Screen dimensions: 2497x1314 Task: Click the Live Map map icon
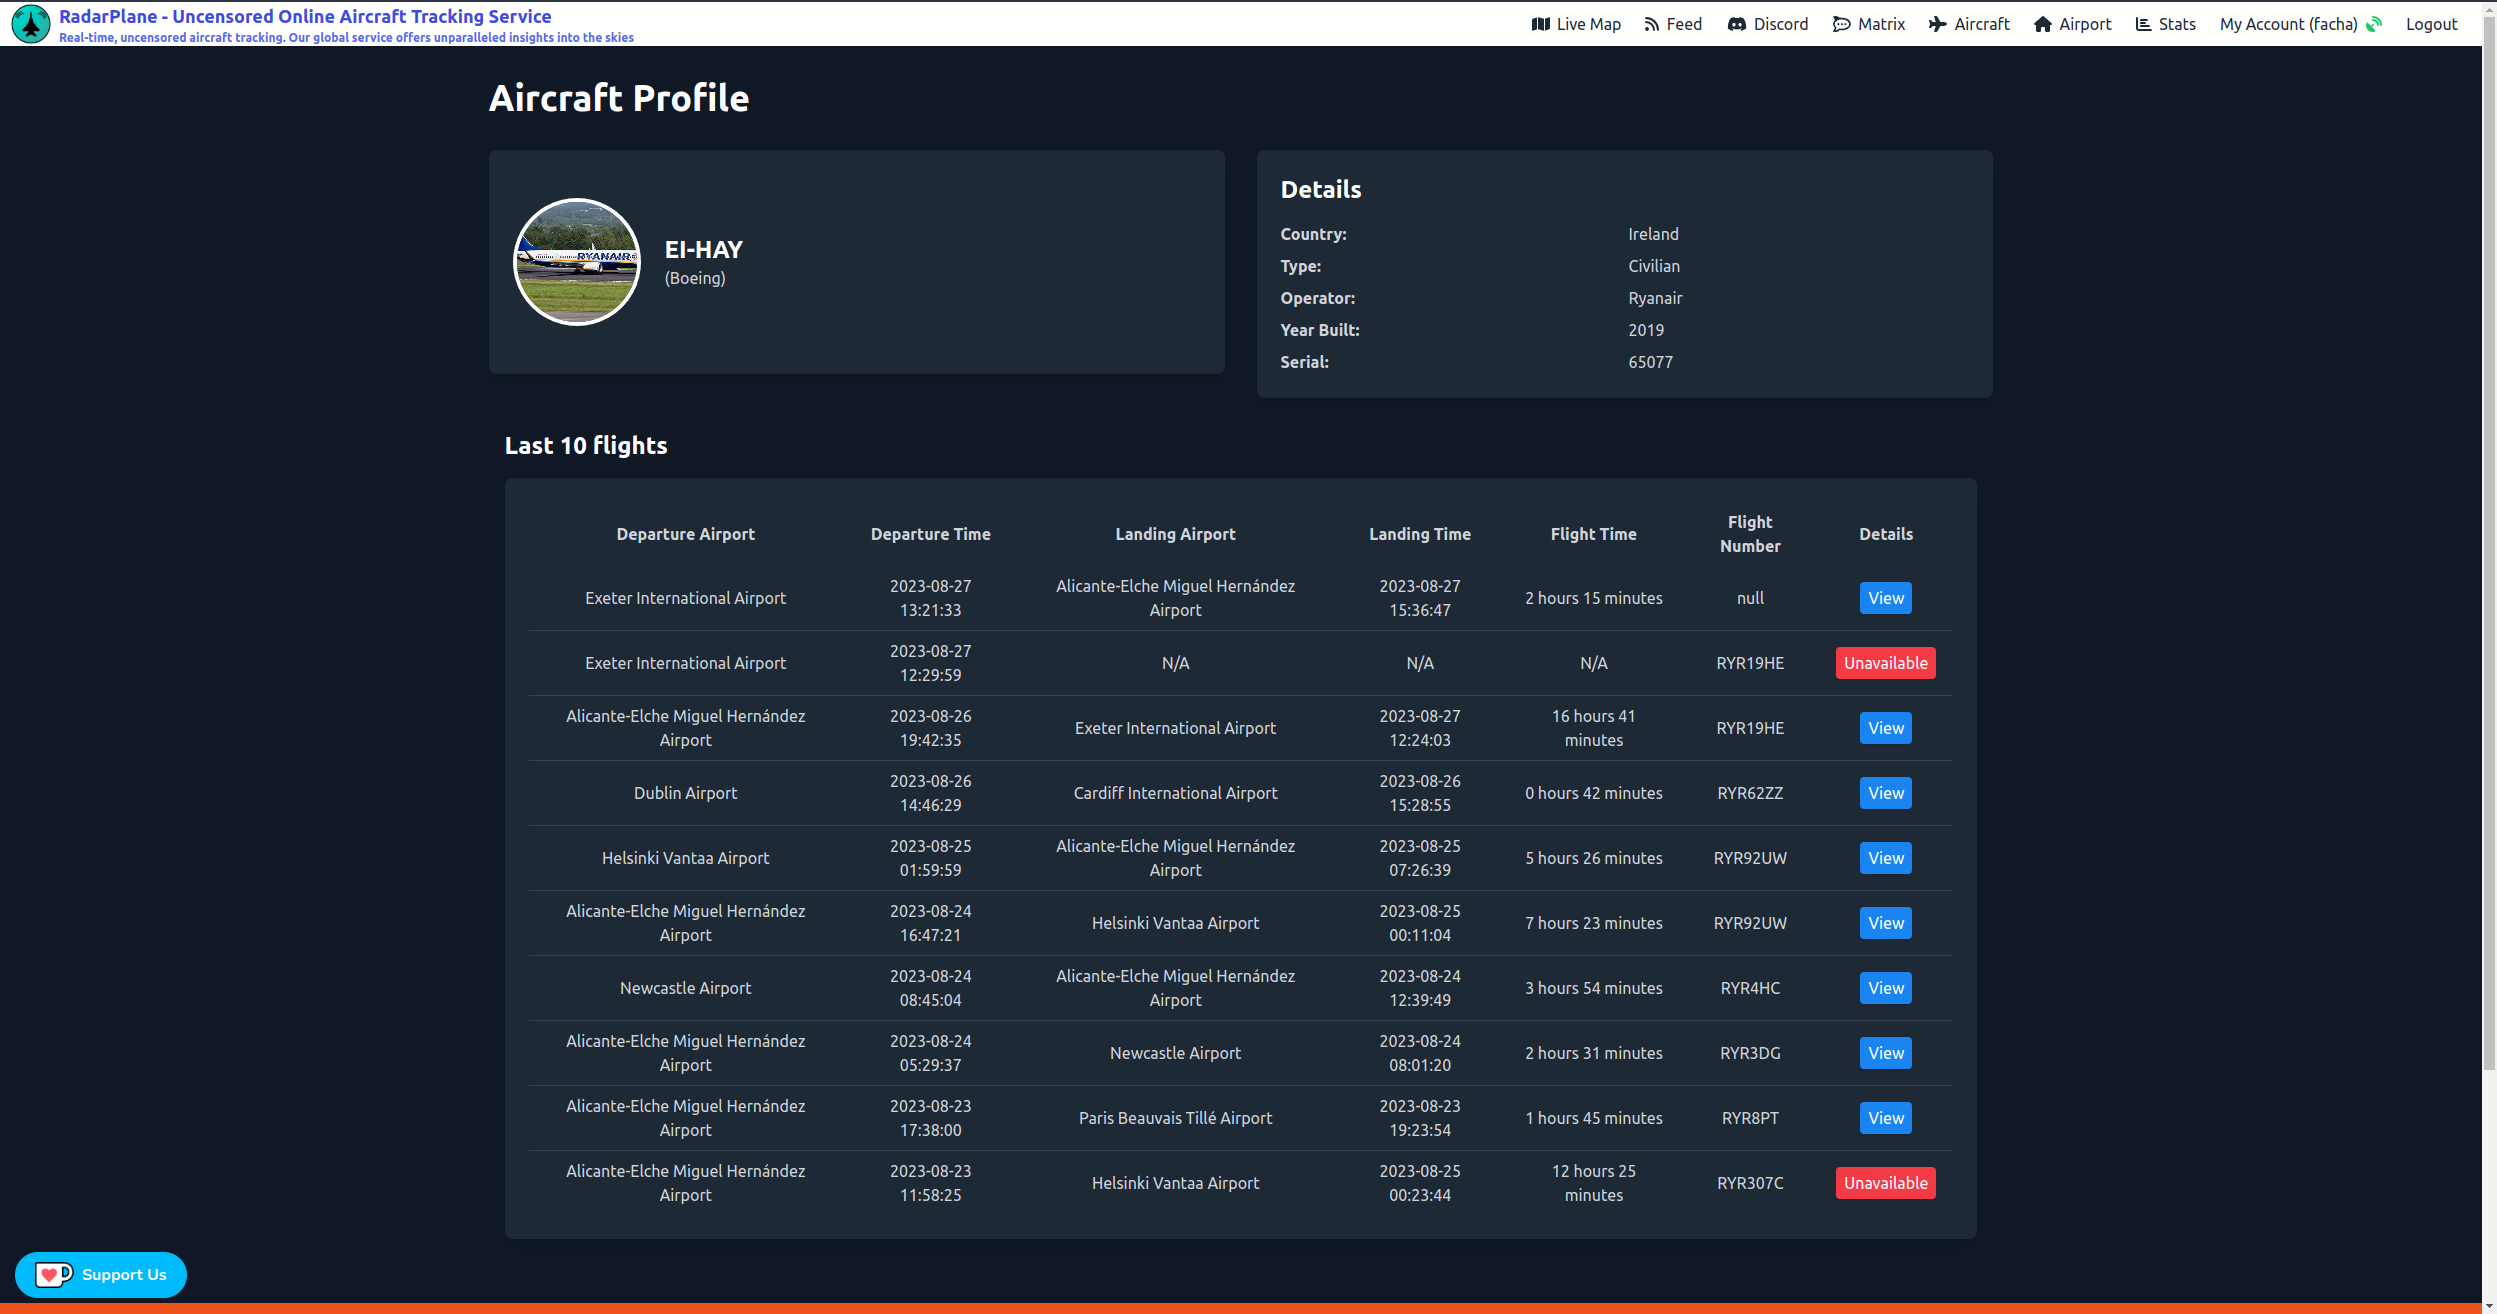1540,24
